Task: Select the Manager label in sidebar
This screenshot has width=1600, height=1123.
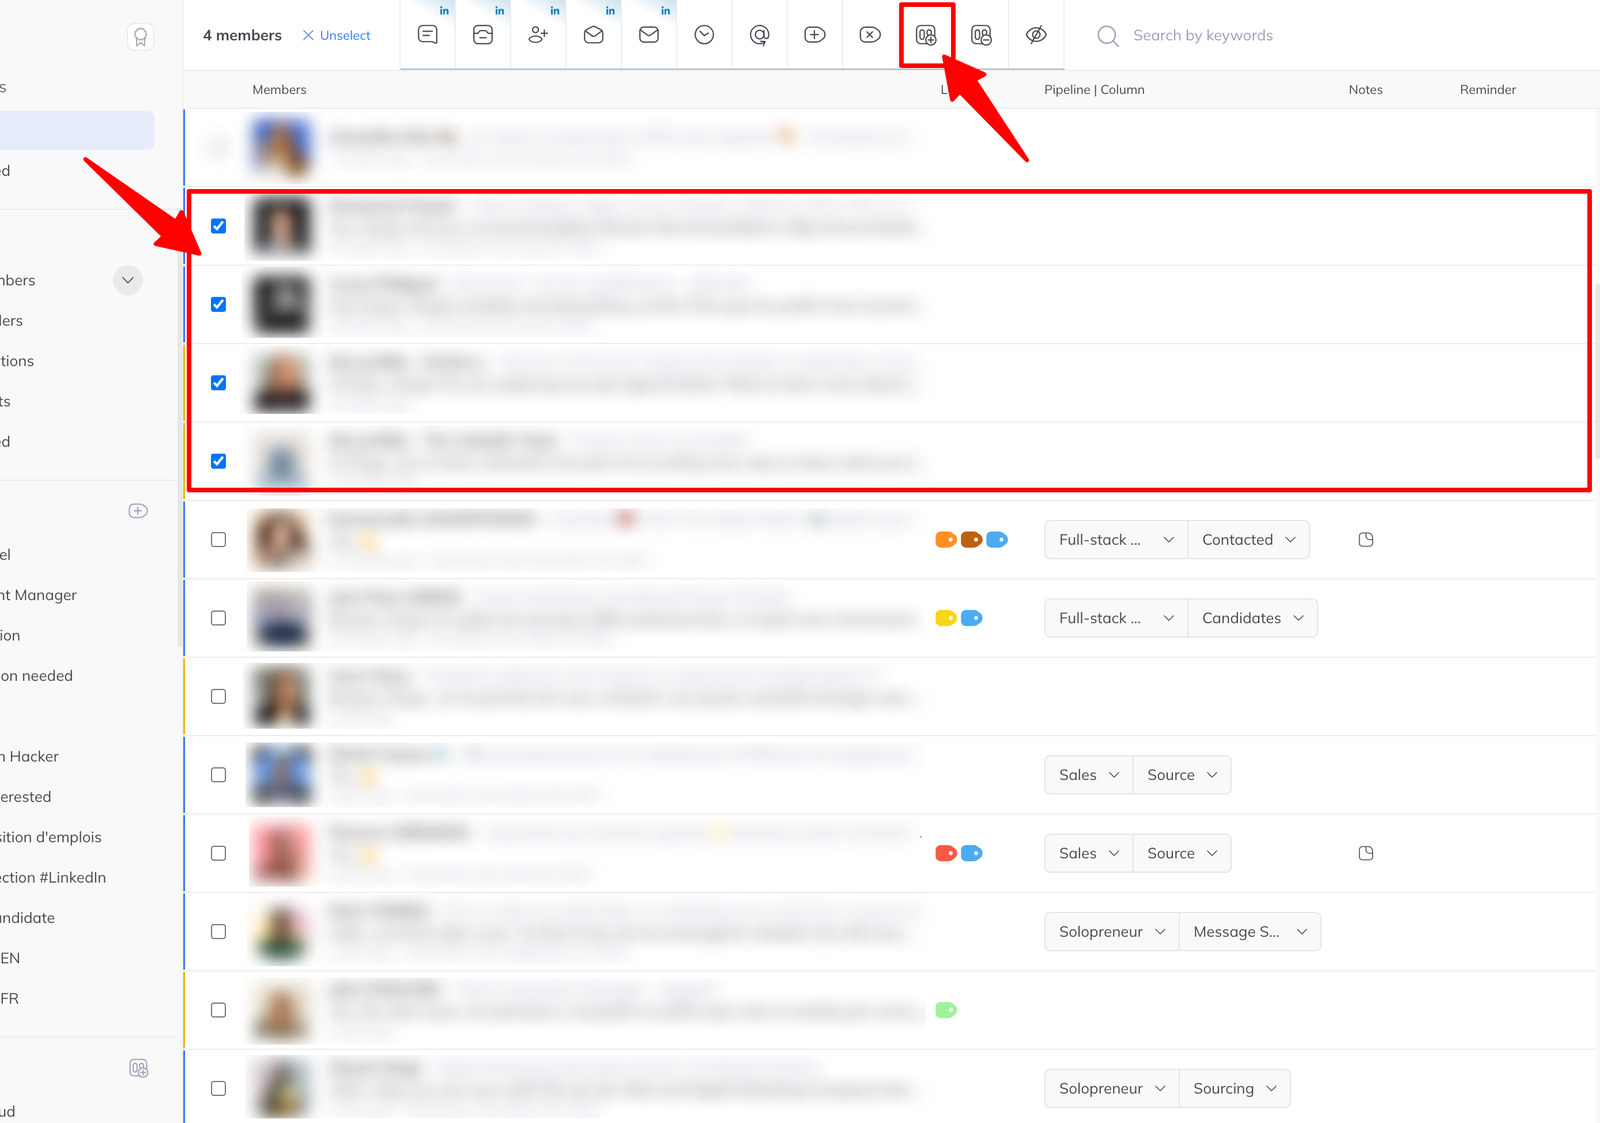Action: pyautogui.click(x=39, y=595)
